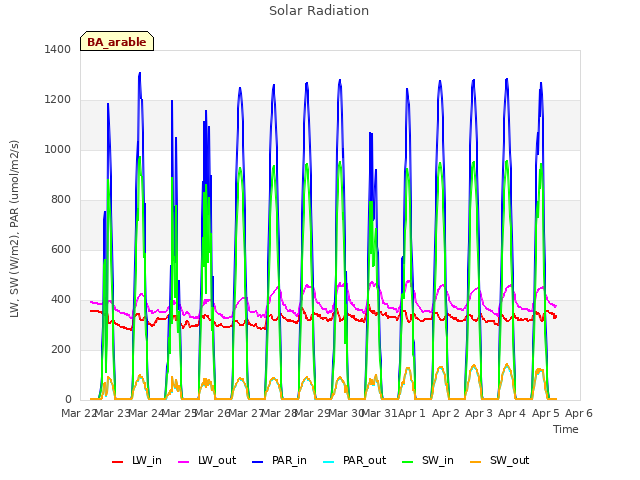Click the red LW_in legend swatch
The image size is (640, 480).
[118, 462]
